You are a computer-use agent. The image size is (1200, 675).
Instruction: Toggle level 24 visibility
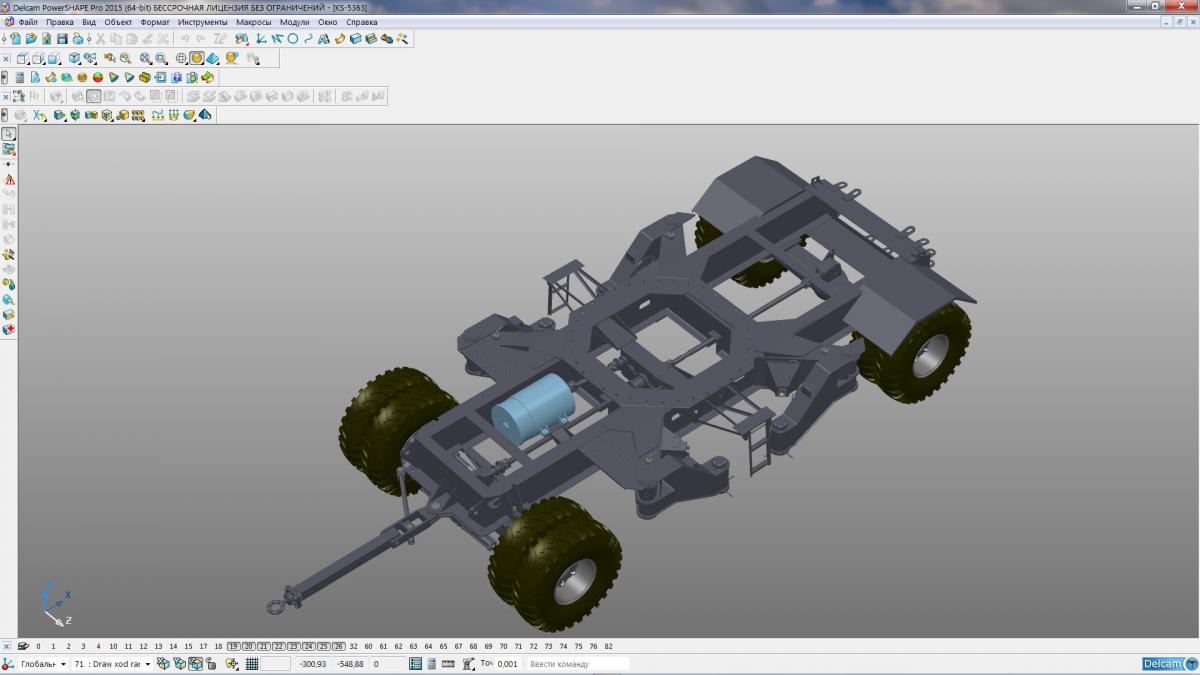pos(308,646)
